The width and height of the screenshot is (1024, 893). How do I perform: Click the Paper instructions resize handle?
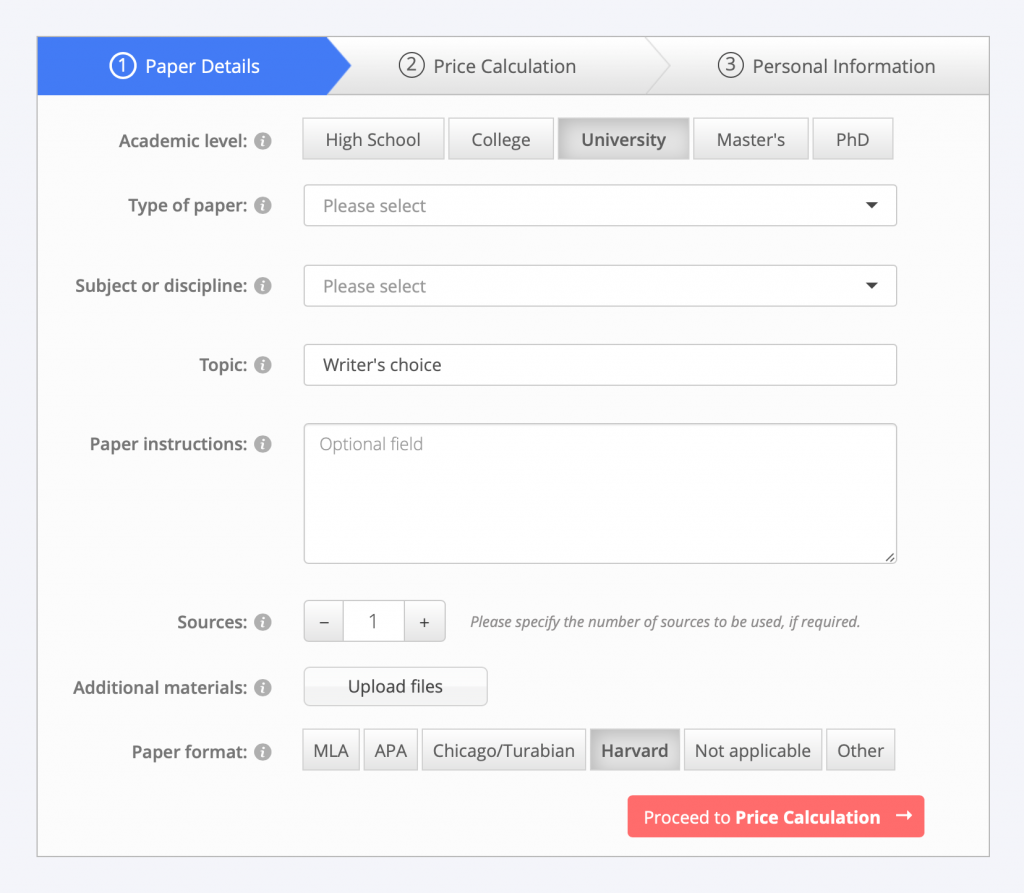[889, 557]
